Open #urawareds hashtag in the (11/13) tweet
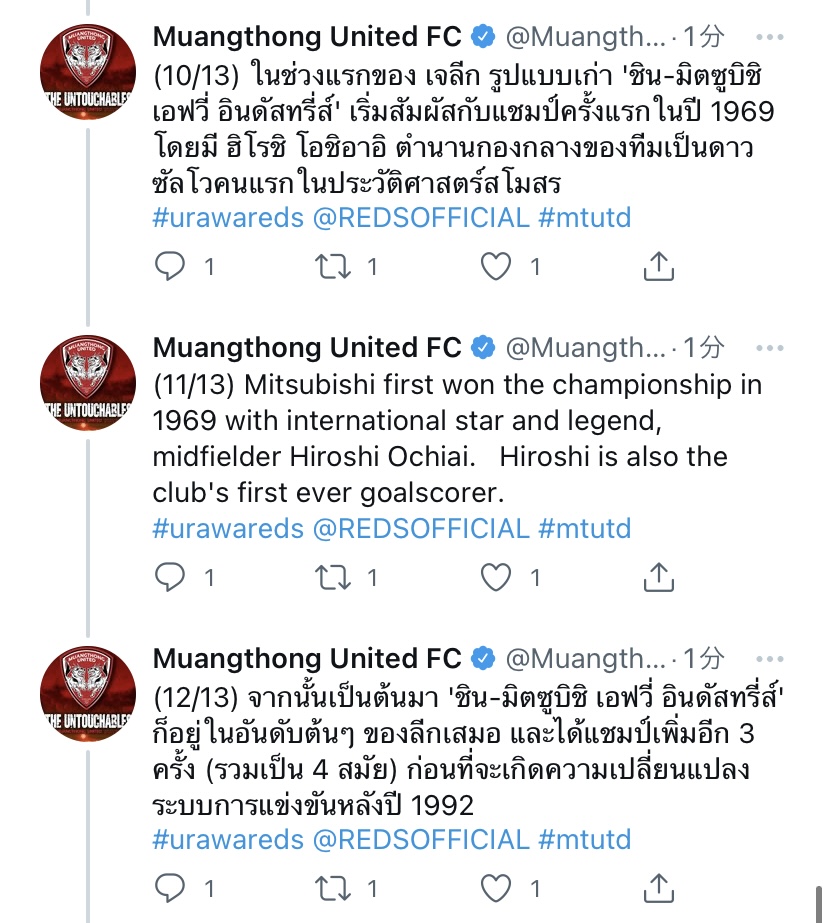828x923 pixels. pyautogui.click(x=228, y=528)
